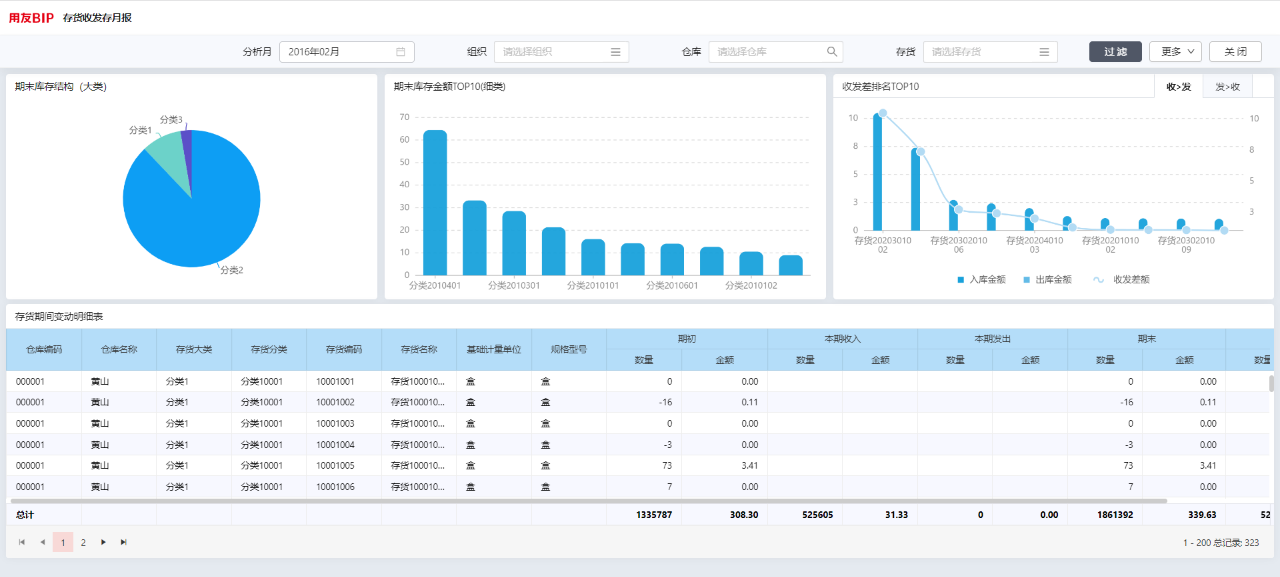Screen dimensions: 1280x577
Task: Click the 期末 group column header
Action: coord(1147,339)
